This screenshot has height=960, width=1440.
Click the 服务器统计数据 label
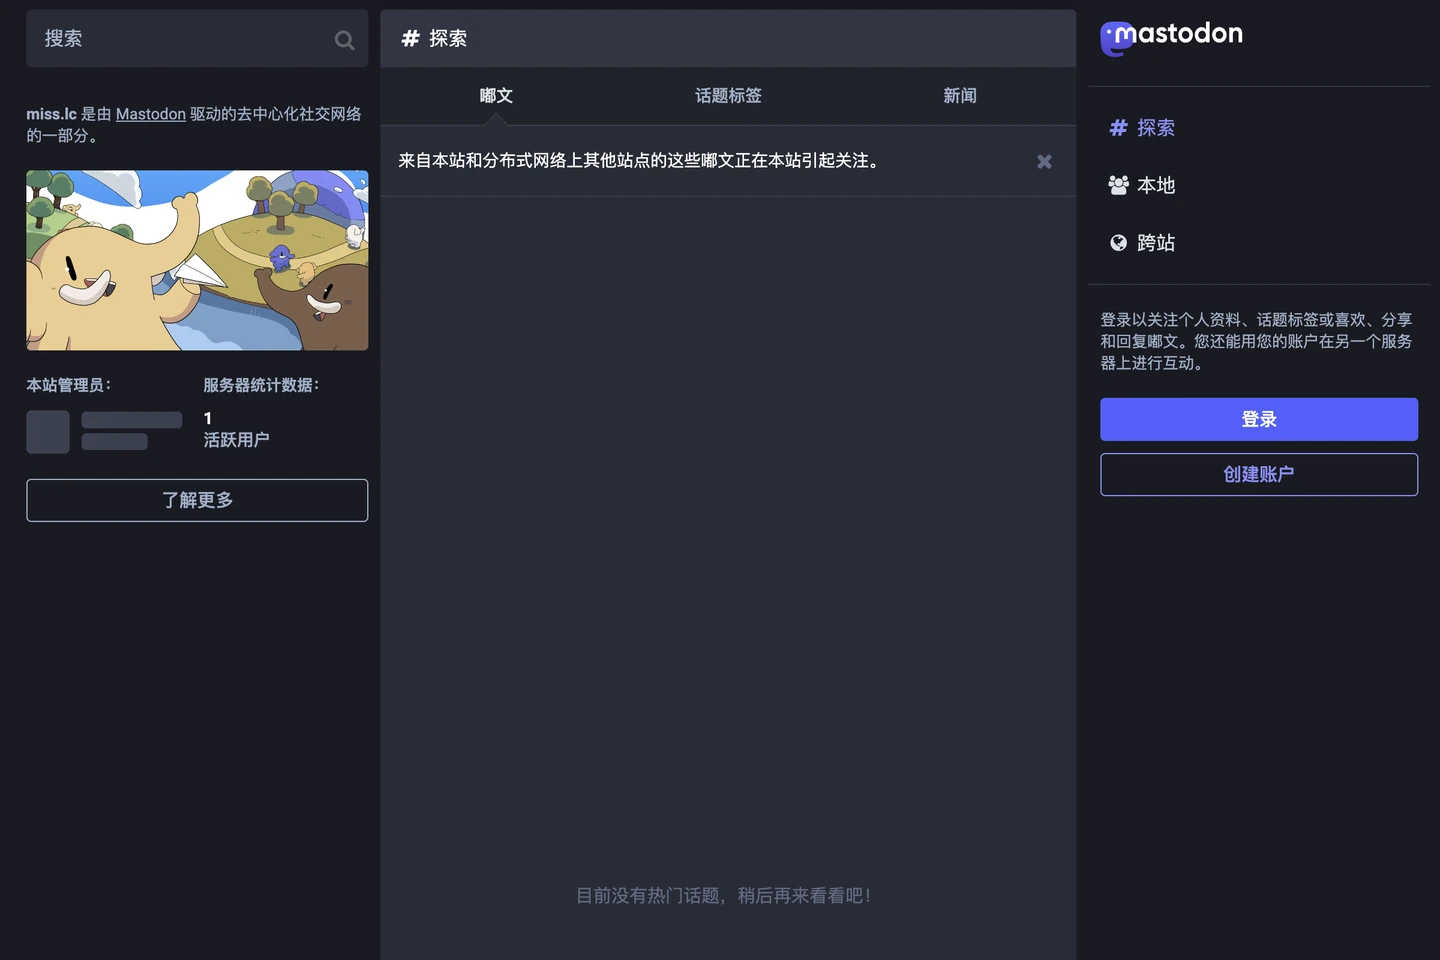click(261, 385)
